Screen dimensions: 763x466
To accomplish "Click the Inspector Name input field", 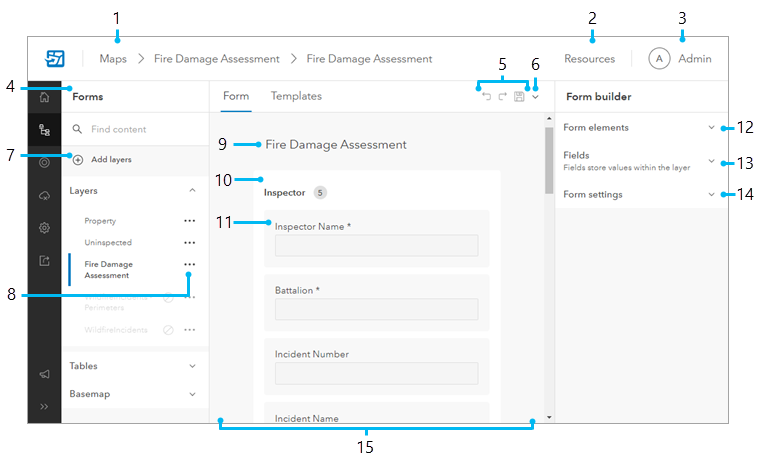I will point(376,246).
